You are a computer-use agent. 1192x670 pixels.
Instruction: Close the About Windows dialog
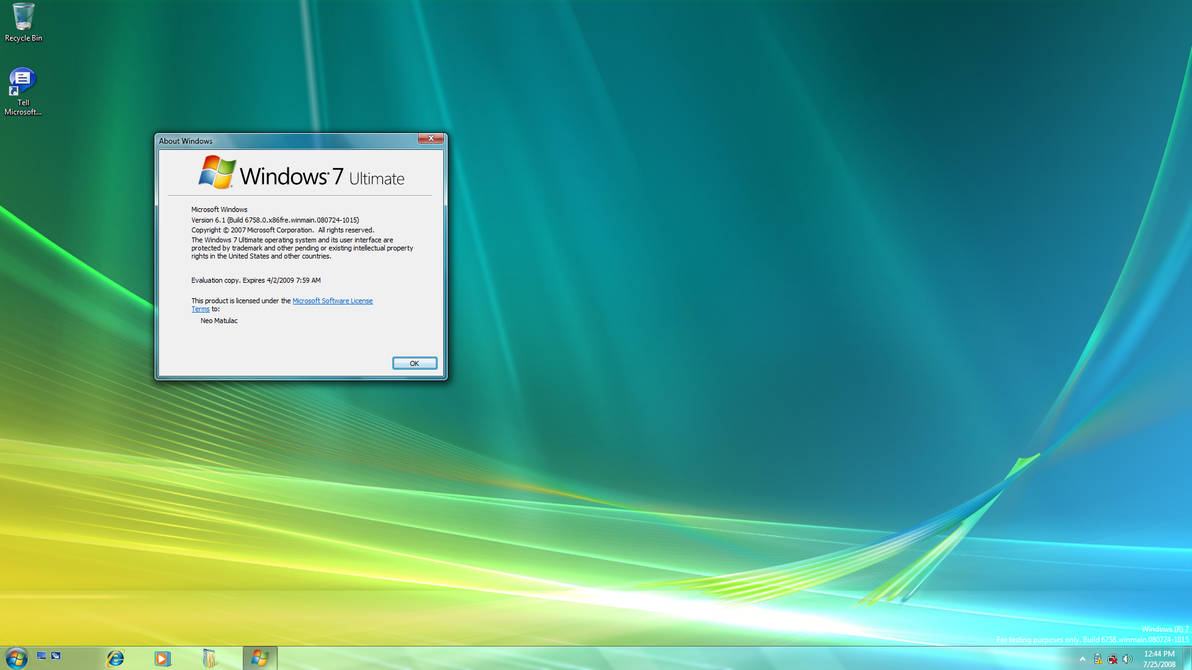pos(430,138)
